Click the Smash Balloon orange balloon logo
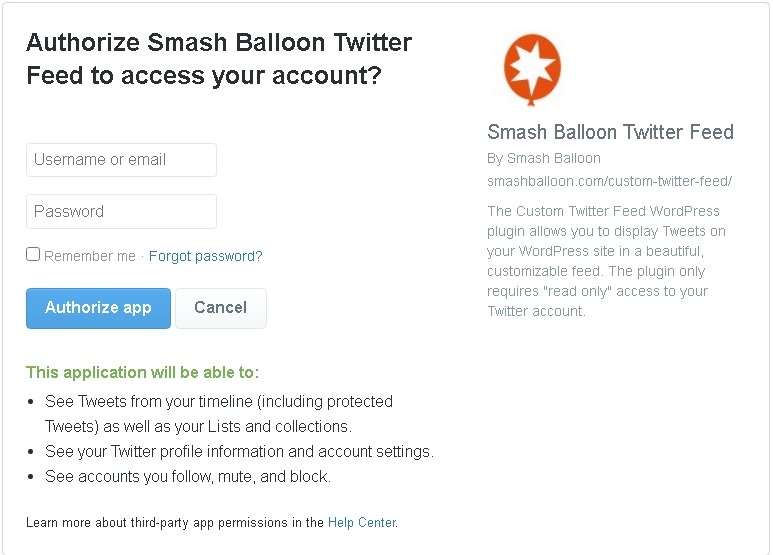Screen dimensions: 773x555 coord(532,69)
